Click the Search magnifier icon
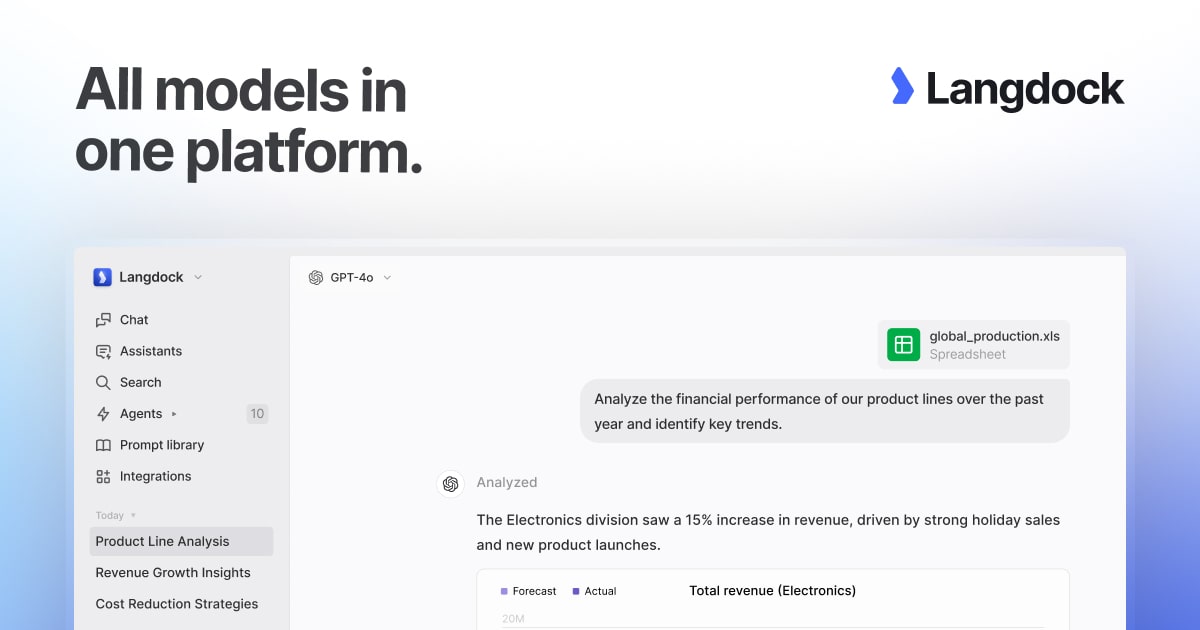The height and width of the screenshot is (630, 1200). (103, 382)
